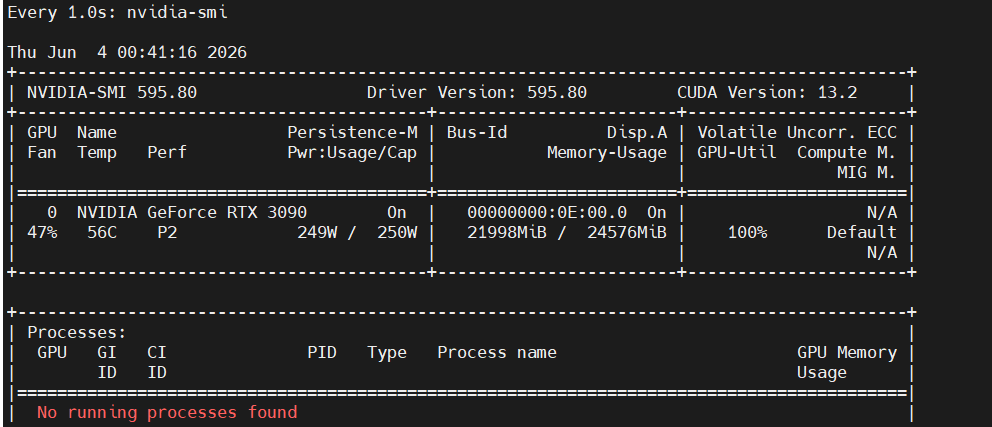The image size is (992, 427).
Task: Click the 'GPU Memory' column header
Action: [x=846, y=352]
